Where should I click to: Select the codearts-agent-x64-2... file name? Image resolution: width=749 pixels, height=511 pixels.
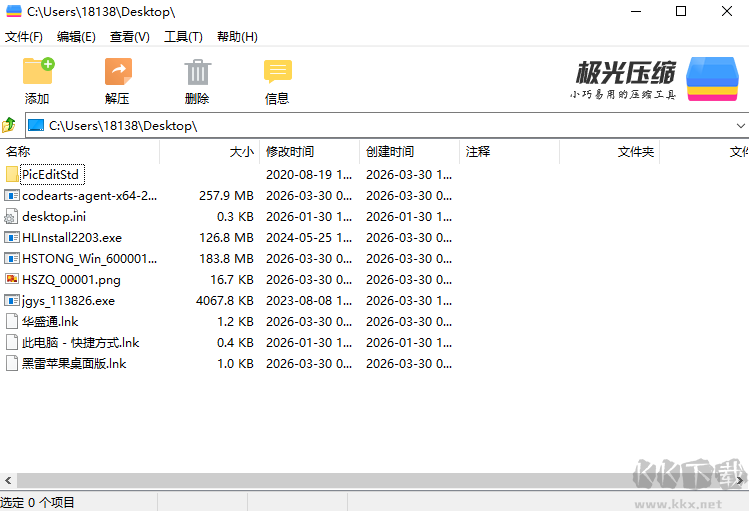point(89,195)
